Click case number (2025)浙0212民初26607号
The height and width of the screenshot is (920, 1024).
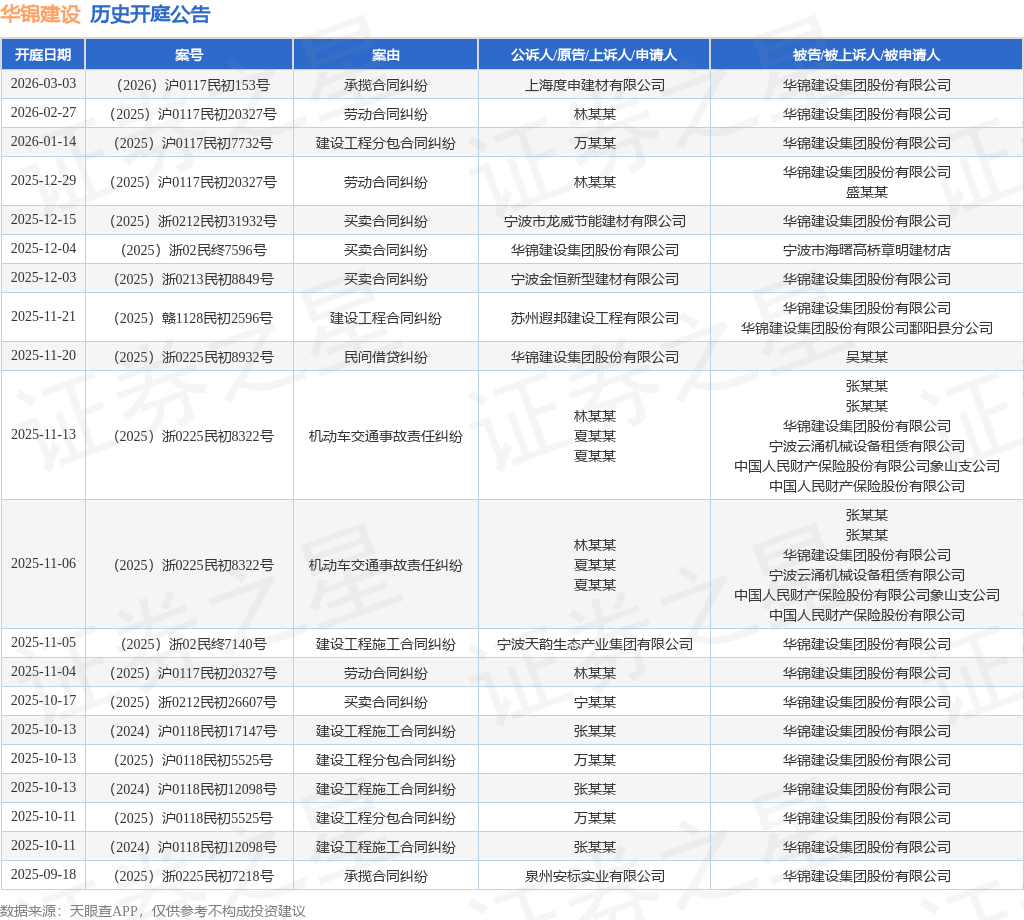(x=193, y=703)
